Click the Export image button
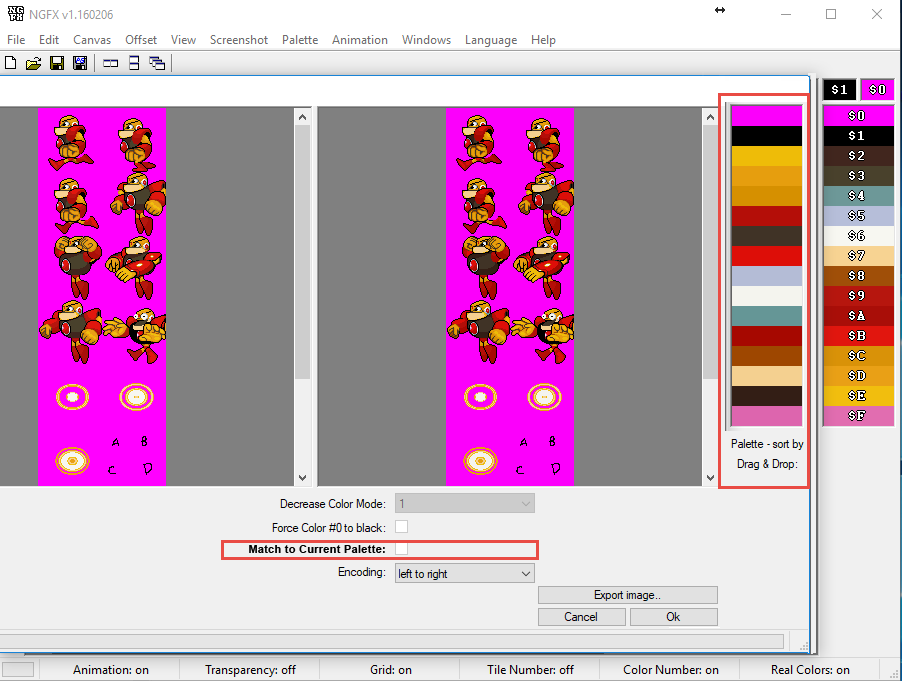Screen dimensions: 902x681 [x=627, y=595]
